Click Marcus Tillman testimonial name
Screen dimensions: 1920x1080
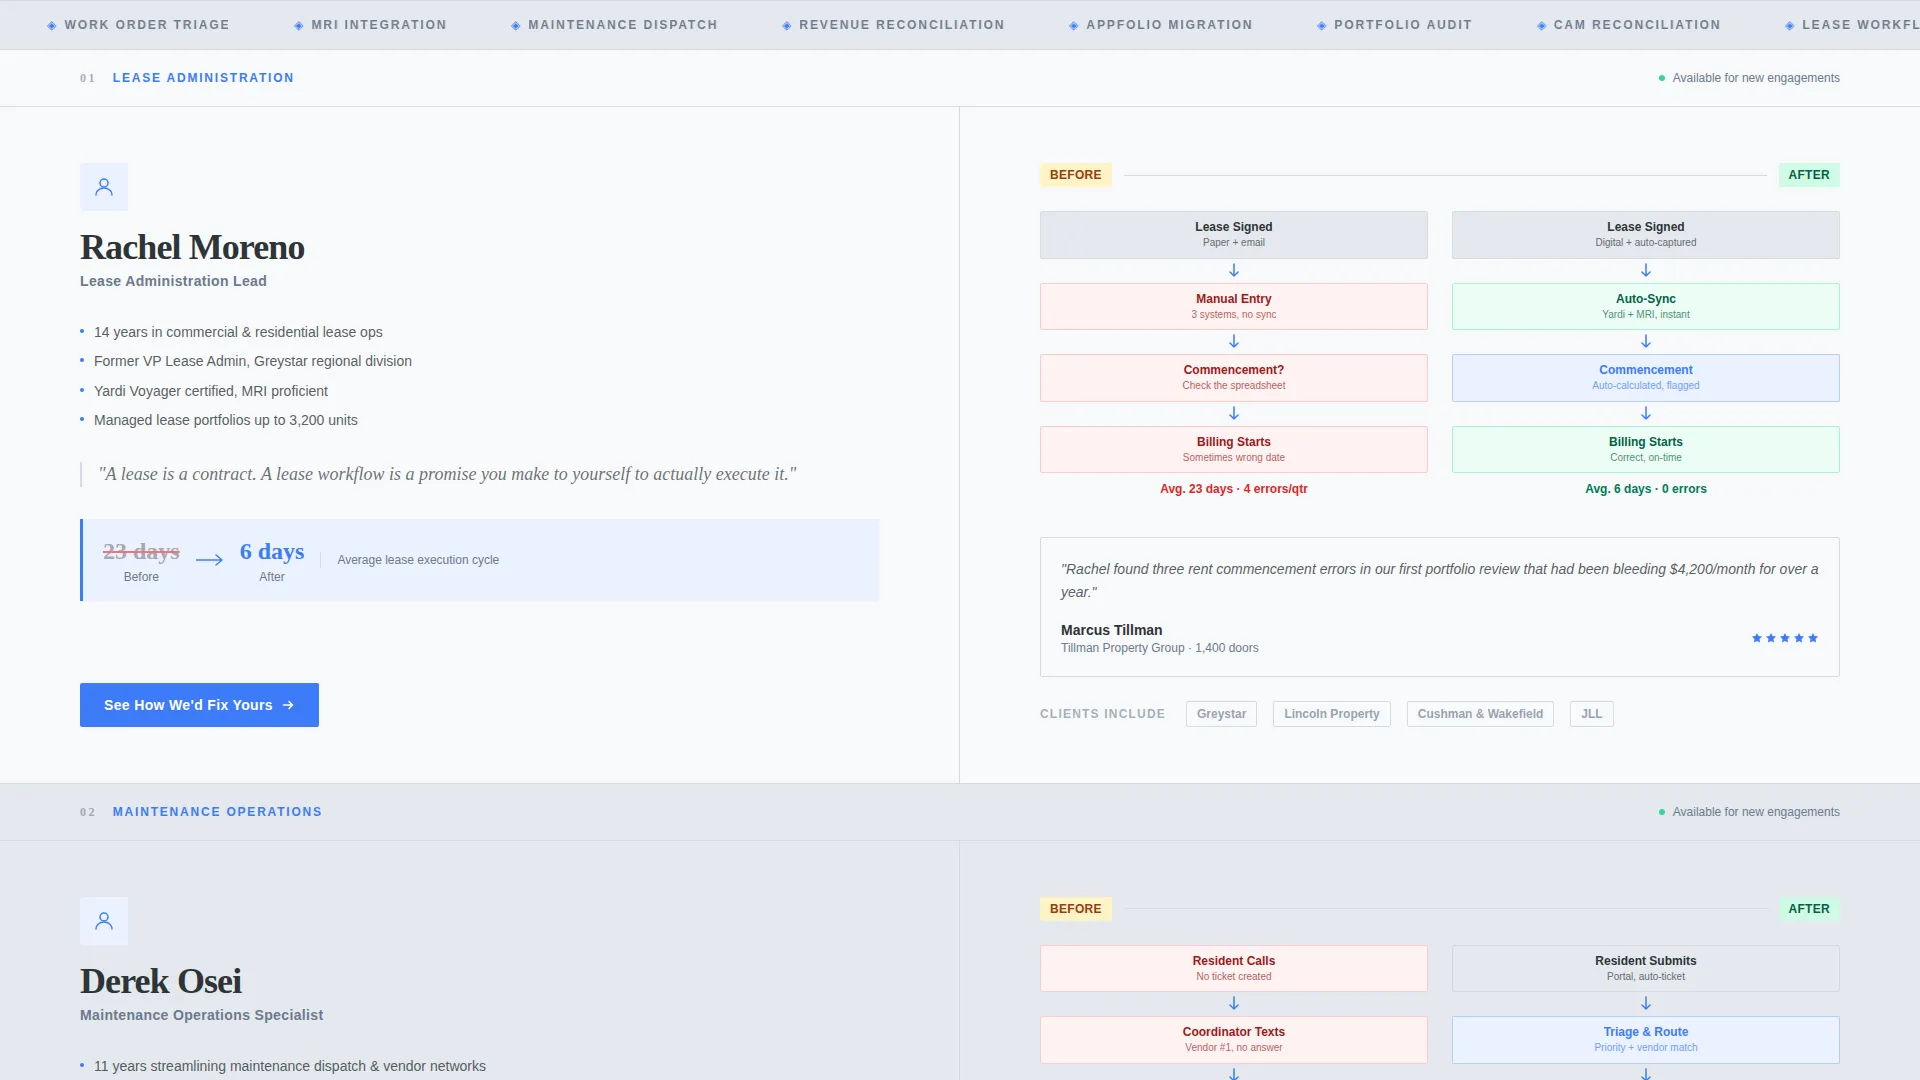pos(1111,630)
